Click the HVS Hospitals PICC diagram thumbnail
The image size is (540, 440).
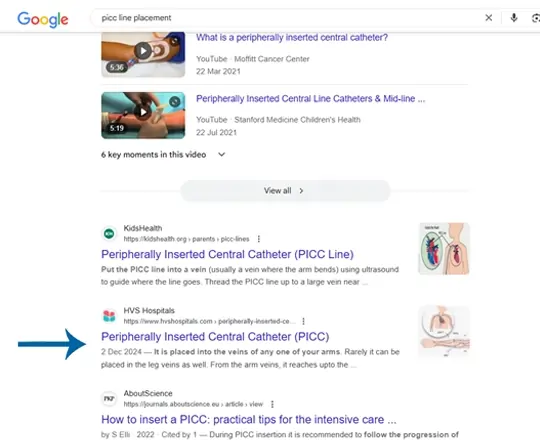pyautogui.click(x=444, y=331)
